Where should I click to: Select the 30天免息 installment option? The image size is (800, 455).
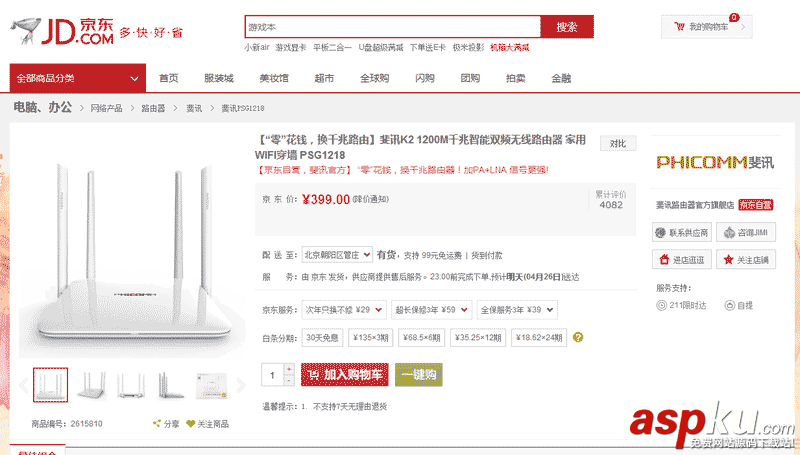tap(323, 338)
